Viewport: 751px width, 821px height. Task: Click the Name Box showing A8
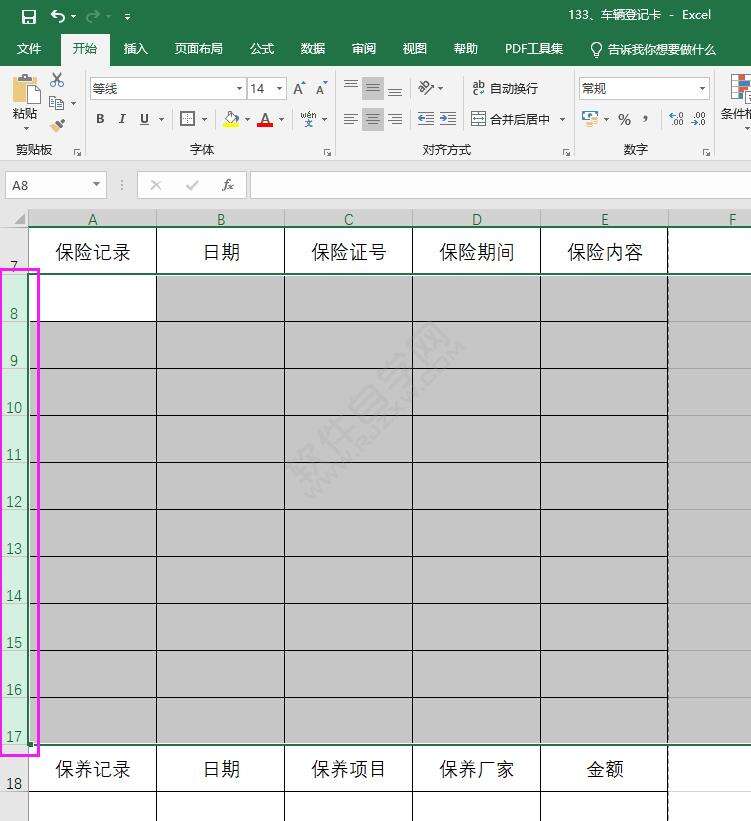56,185
